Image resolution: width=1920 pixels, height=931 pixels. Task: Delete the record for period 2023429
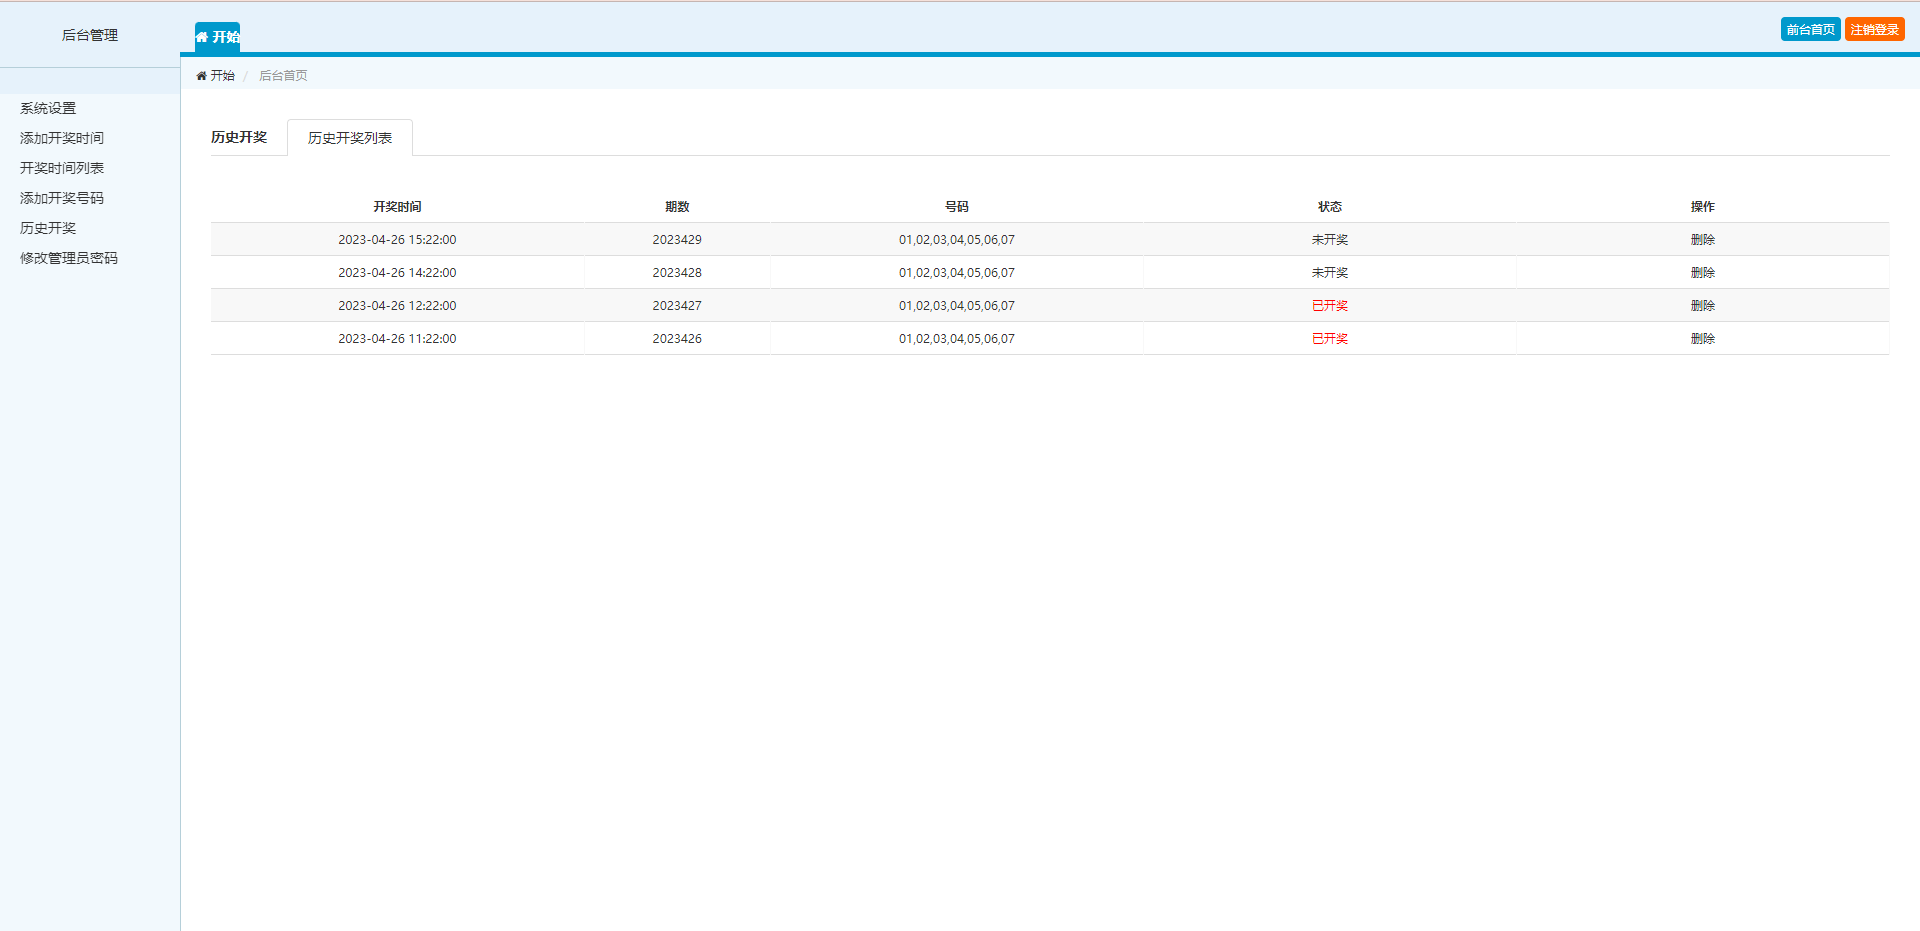[1702, 240]
